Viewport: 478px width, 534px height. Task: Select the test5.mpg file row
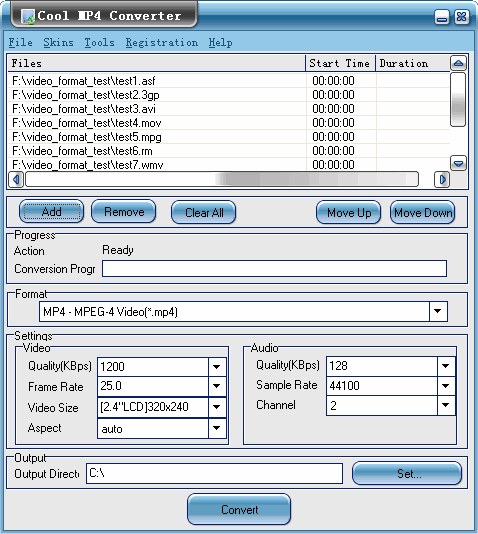229,137
